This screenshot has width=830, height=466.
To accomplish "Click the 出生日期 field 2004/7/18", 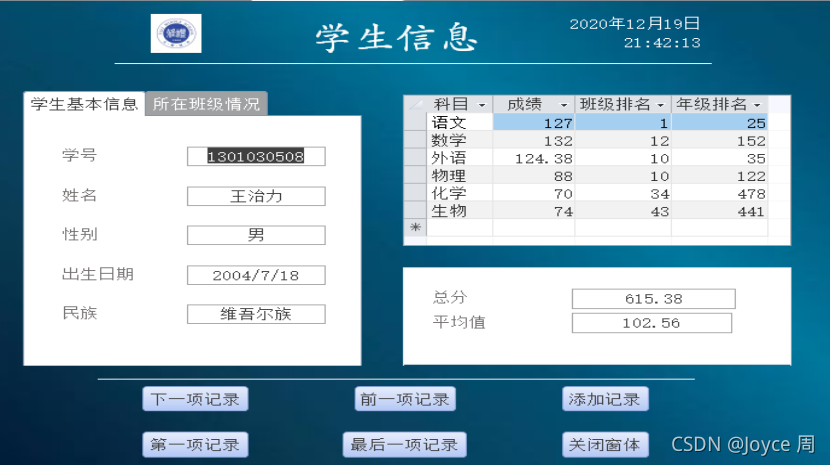I will [x=256, y=275].
